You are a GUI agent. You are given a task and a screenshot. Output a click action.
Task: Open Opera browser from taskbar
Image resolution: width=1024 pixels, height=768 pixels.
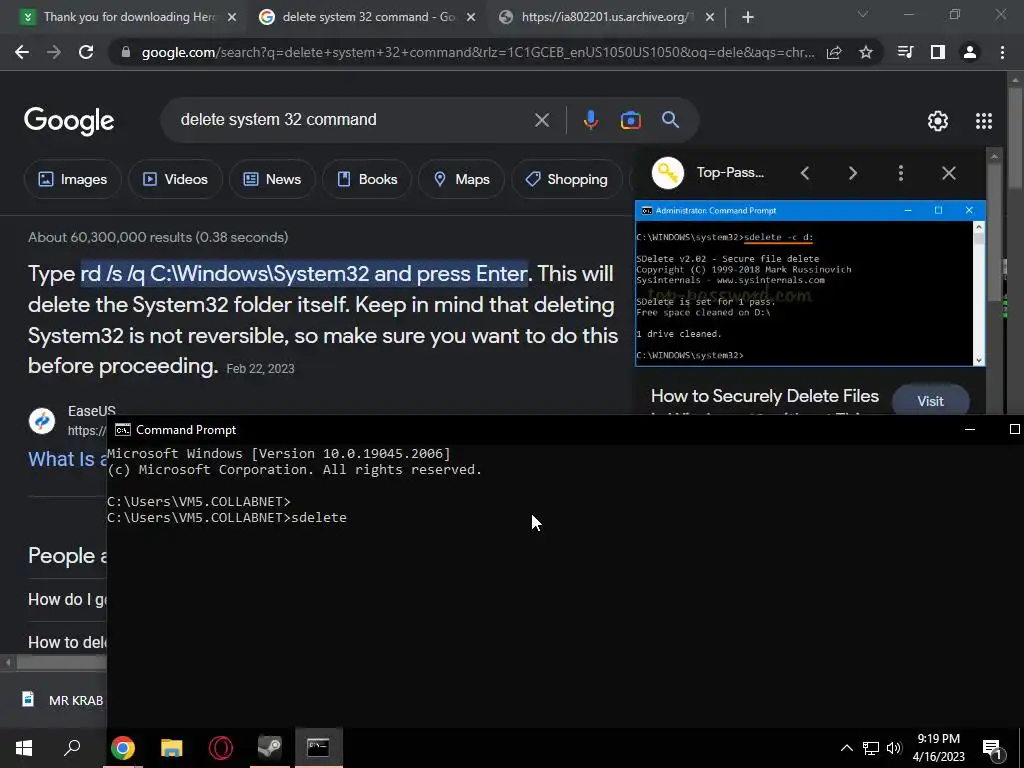pos(221,748)
